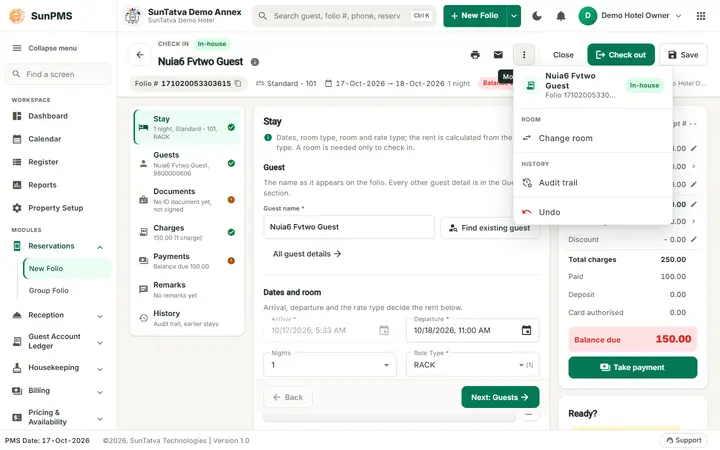This screenshot has width=720, height=450.
Task: Open Demo Hotel Owner account menu
Action: tap(630, 16)
